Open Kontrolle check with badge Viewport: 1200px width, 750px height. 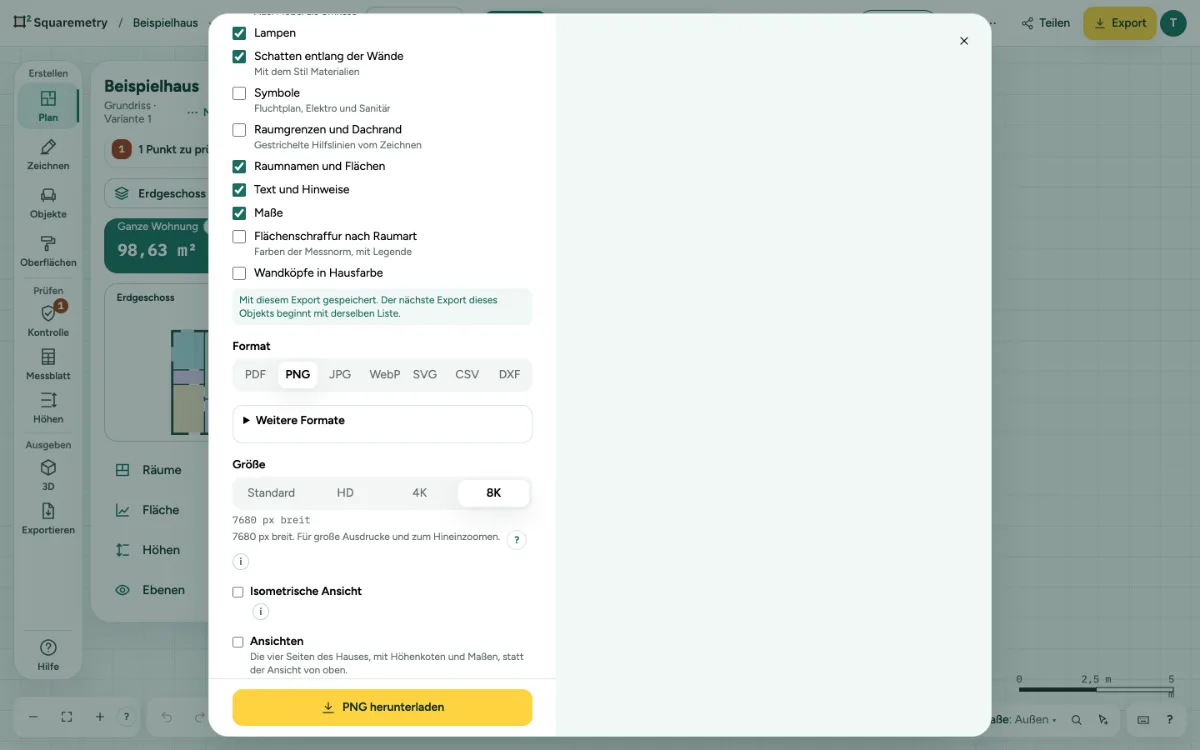[x=48, y=321]
